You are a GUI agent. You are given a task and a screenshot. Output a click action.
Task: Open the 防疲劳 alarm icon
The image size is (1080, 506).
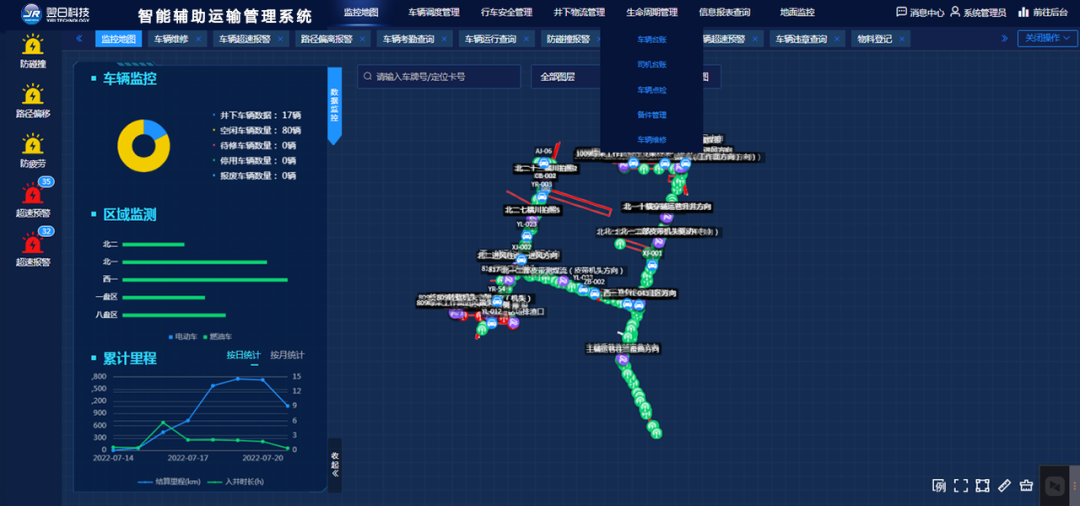pos(32,145)
